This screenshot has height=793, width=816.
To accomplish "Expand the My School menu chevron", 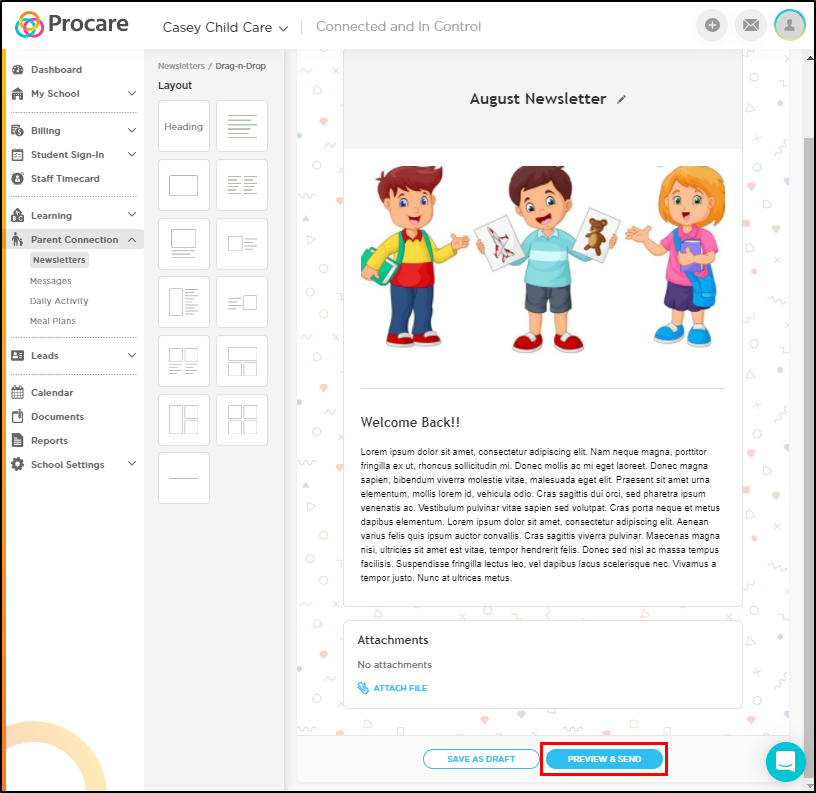I will click(x=132, y=93).
